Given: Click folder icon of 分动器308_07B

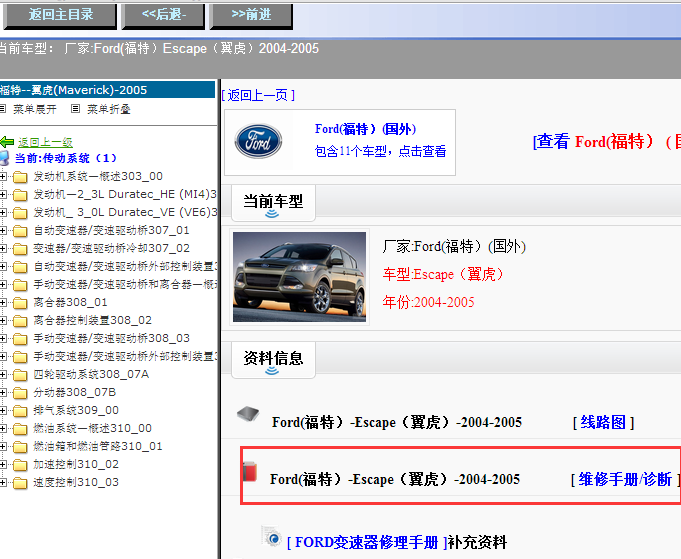Looking at the screenshot, I should tap(20, 393).
